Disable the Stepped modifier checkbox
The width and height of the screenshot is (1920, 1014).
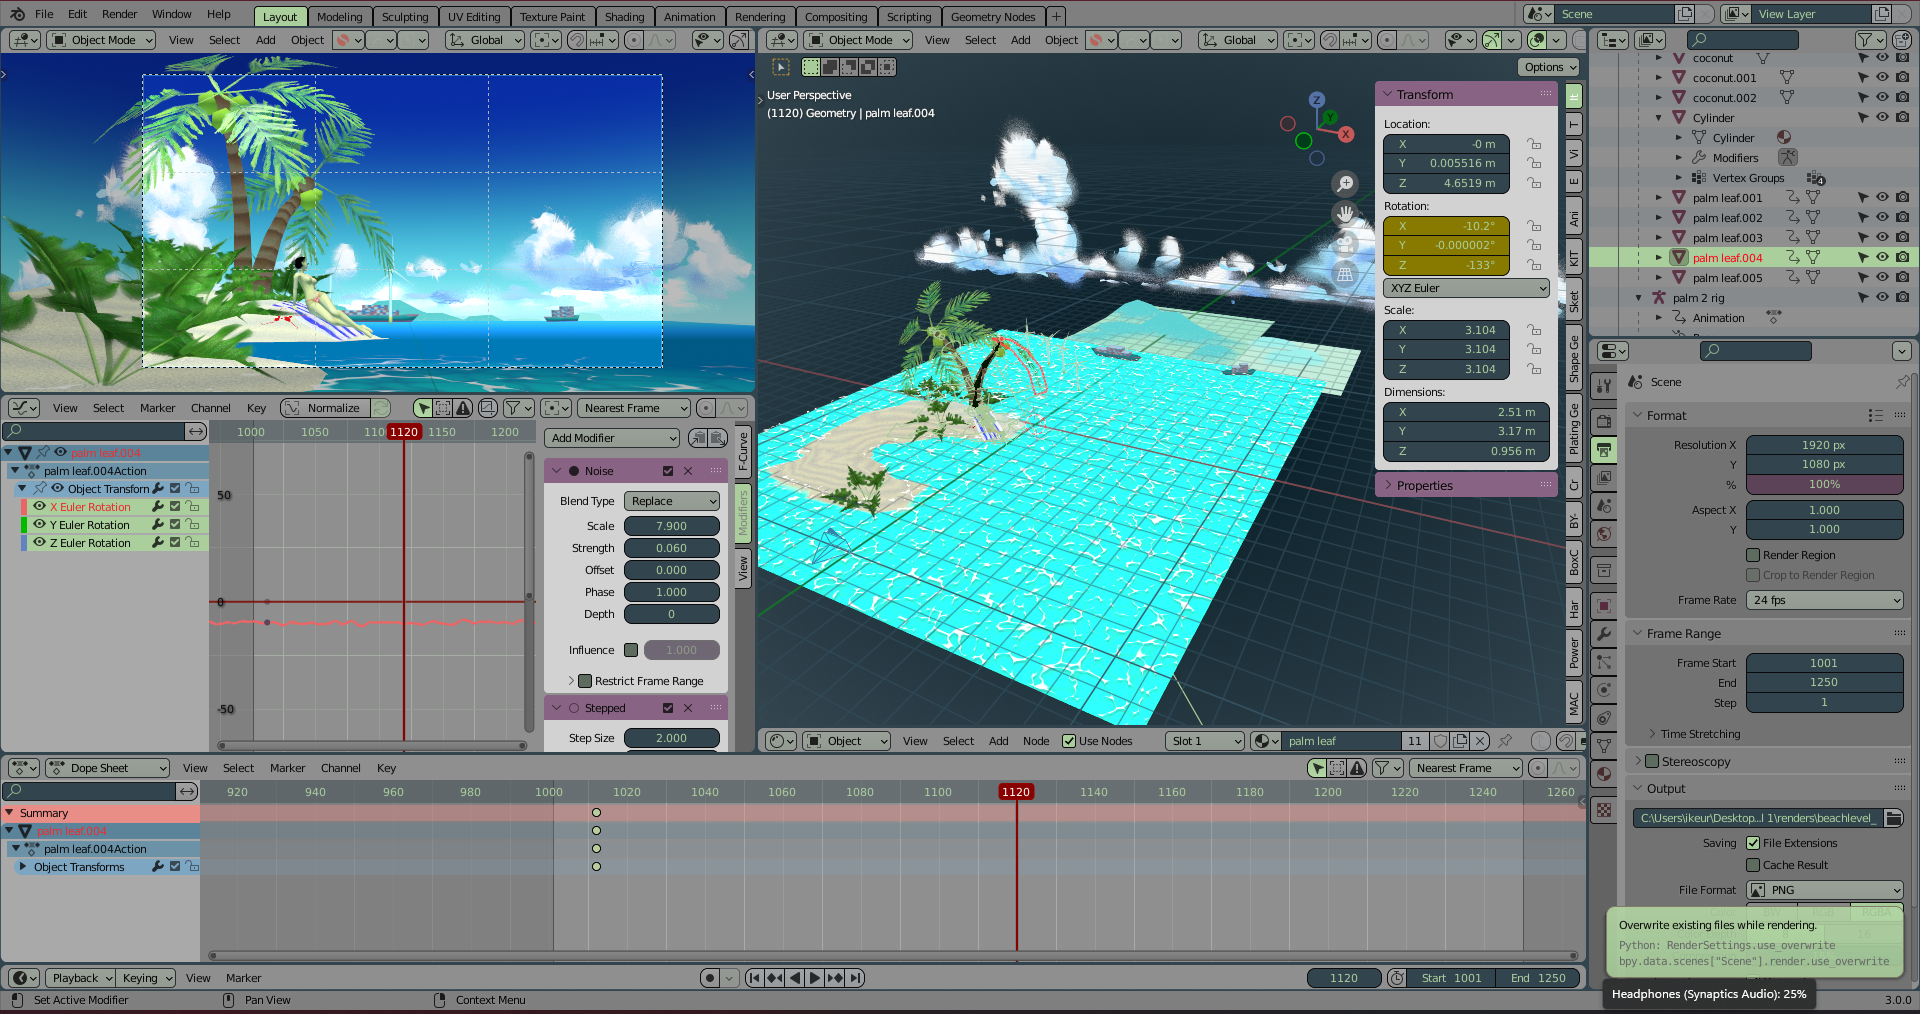click(668, 708)
